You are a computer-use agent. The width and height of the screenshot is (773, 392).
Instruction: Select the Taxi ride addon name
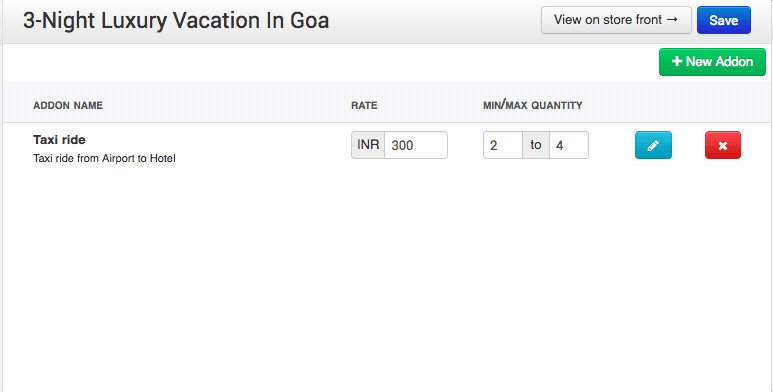pos(59,140)
